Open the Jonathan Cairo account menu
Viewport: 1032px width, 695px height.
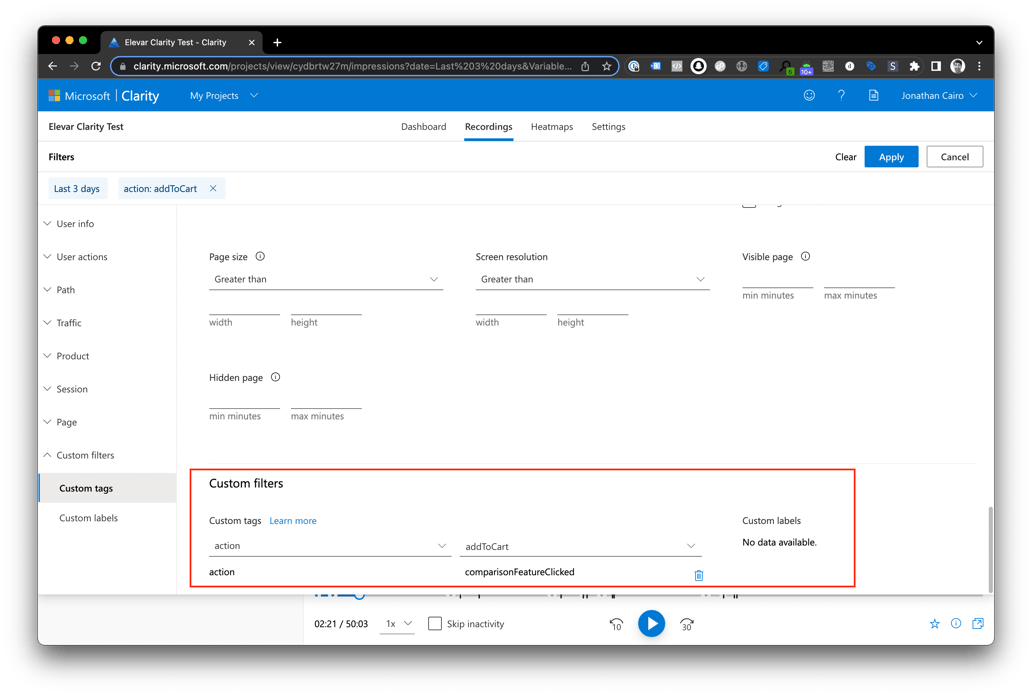[939, 95]
